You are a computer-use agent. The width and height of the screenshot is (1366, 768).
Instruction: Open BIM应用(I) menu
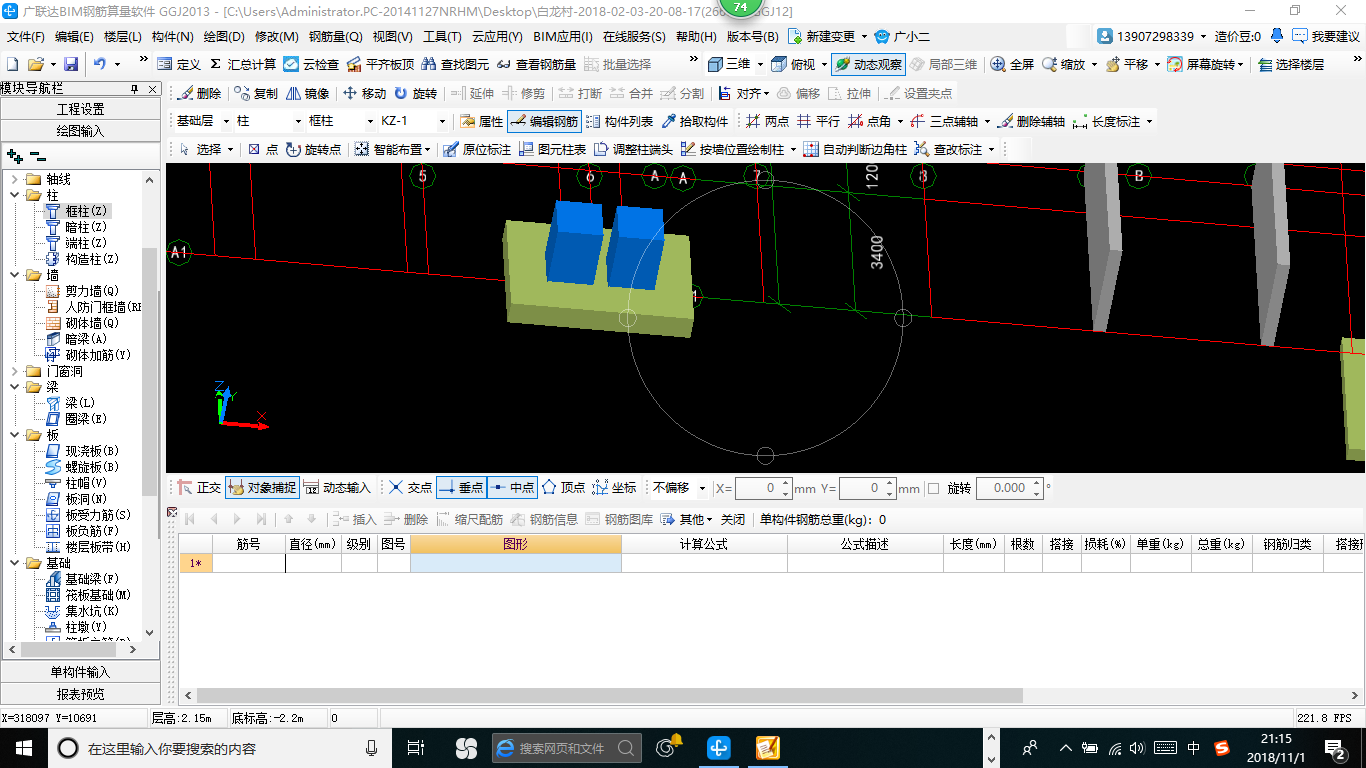pos(562,37)
